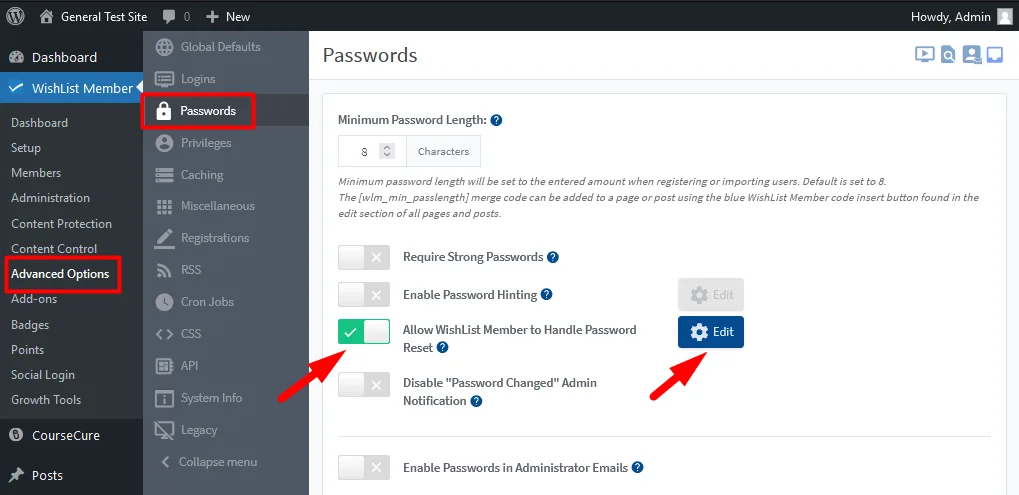This screenshot has height=495, width=1019.
Task: Click the password length stepper arrows
Action: point(387,151)
